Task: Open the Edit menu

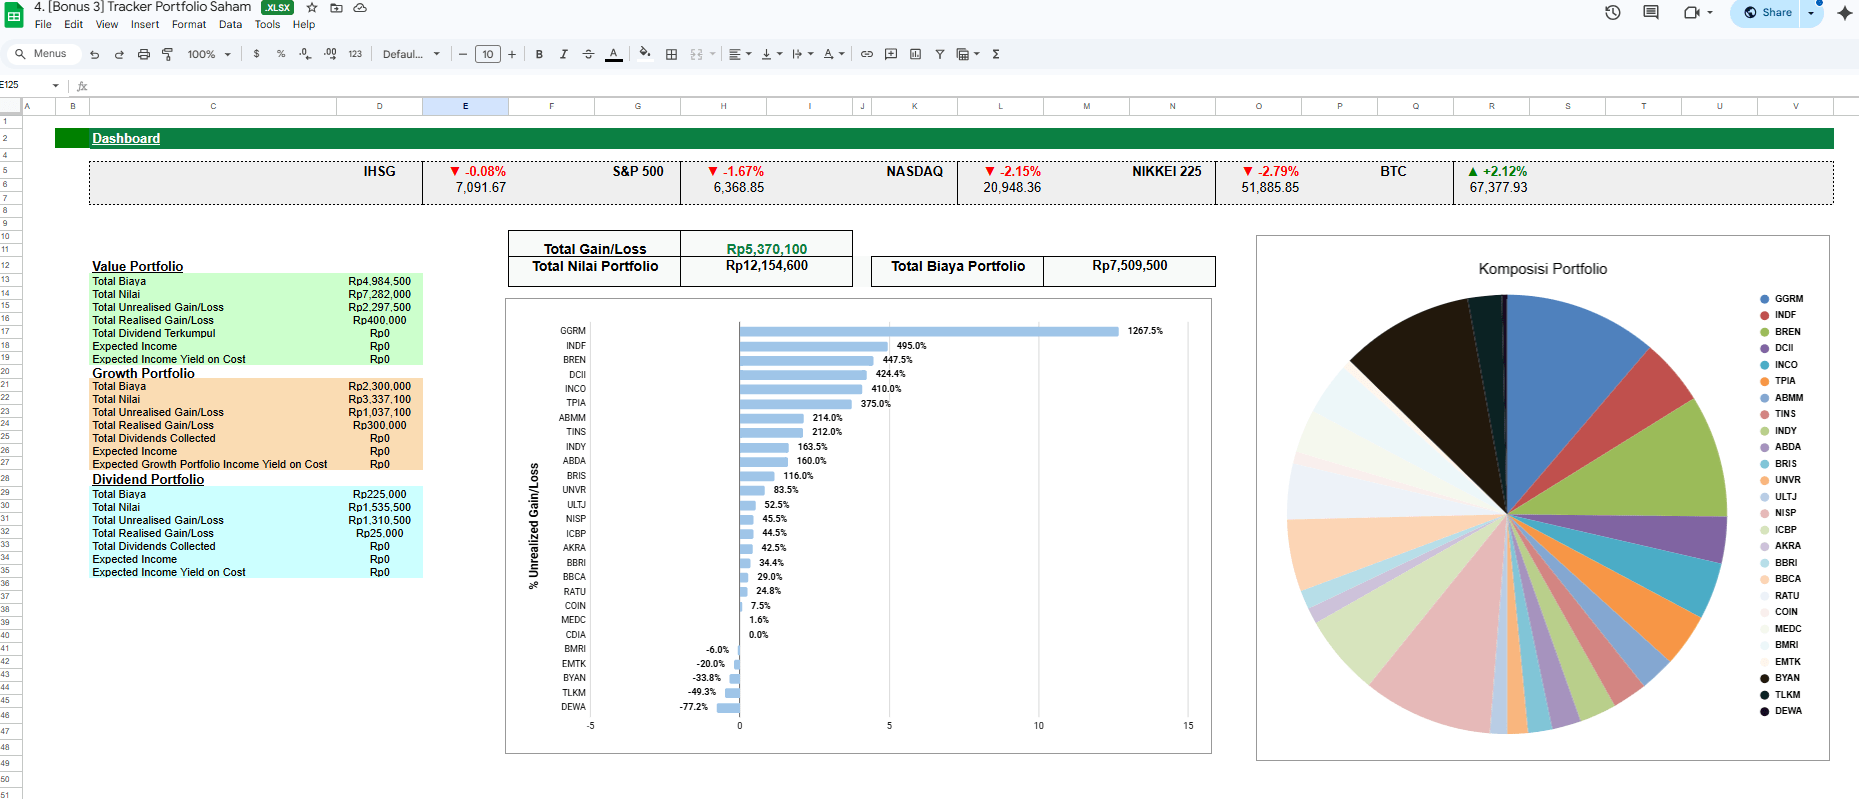Action: (x=74, y=25)
